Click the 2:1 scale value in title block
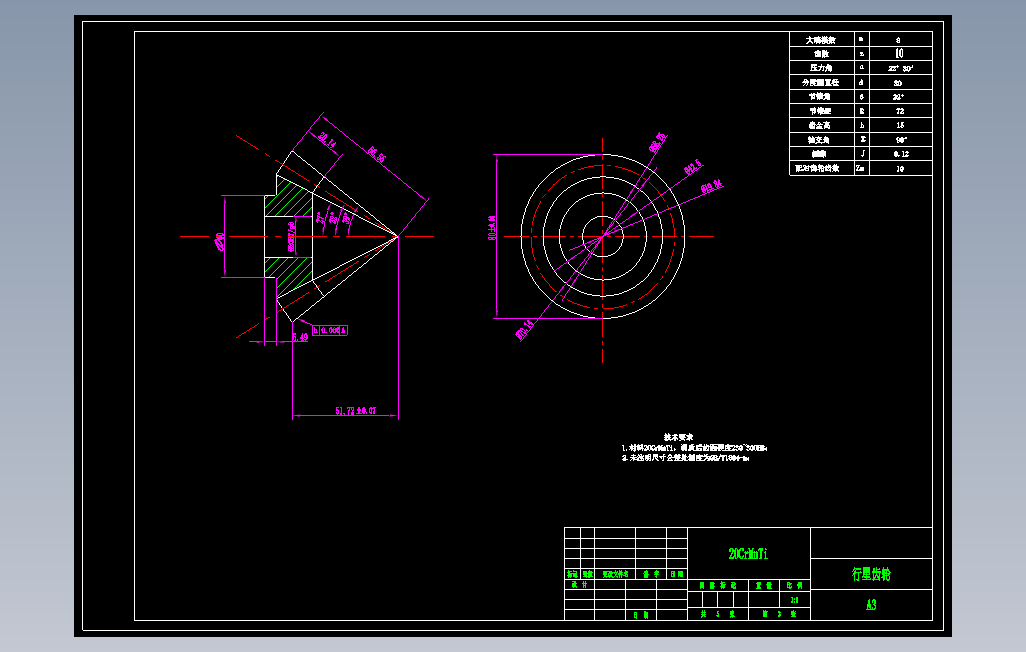Viewport: 1026px width, 652px height. pos(794,600)
